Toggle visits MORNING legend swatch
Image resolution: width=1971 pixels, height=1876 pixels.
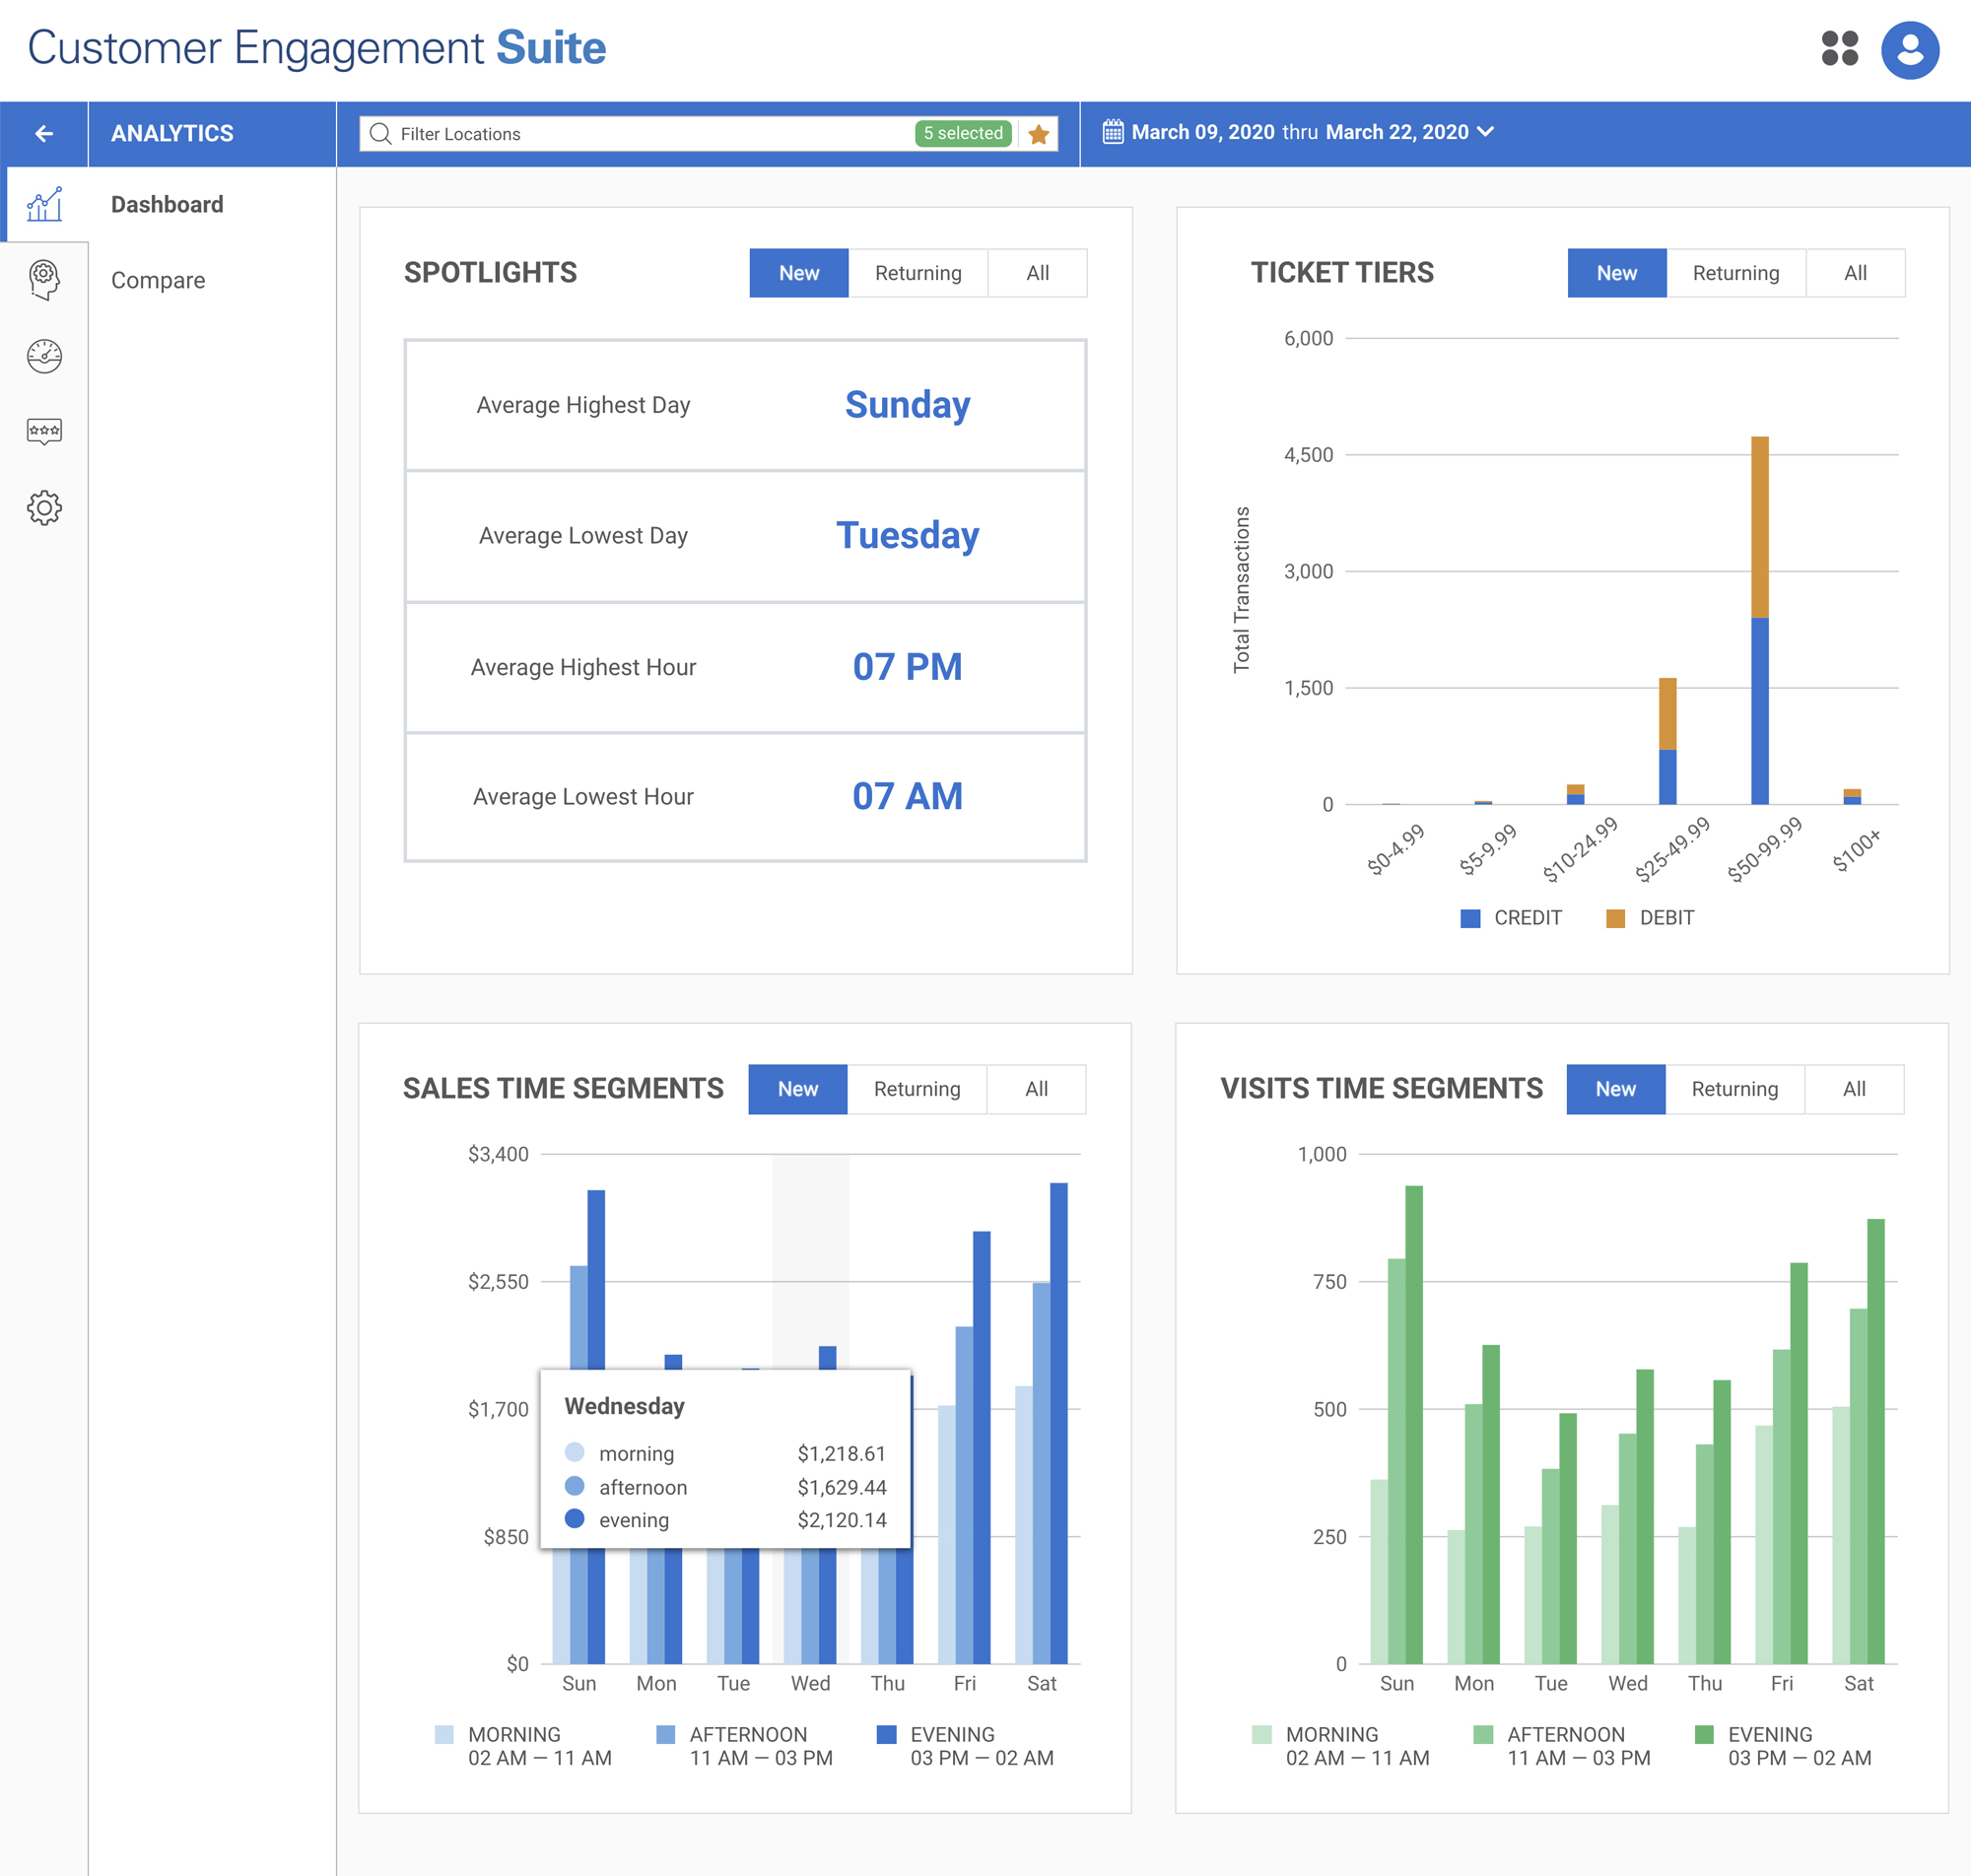[x=1262, y=1734]
